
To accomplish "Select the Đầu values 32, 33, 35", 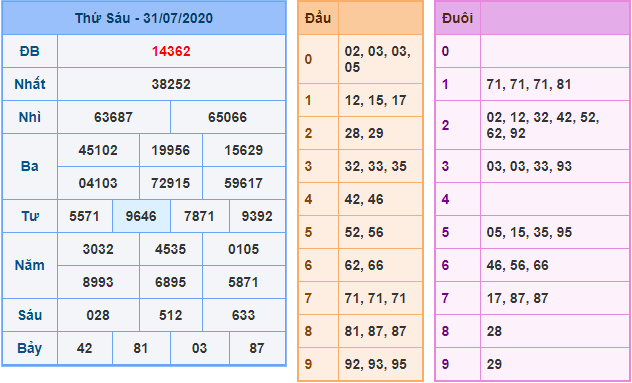I will point(376,167).
